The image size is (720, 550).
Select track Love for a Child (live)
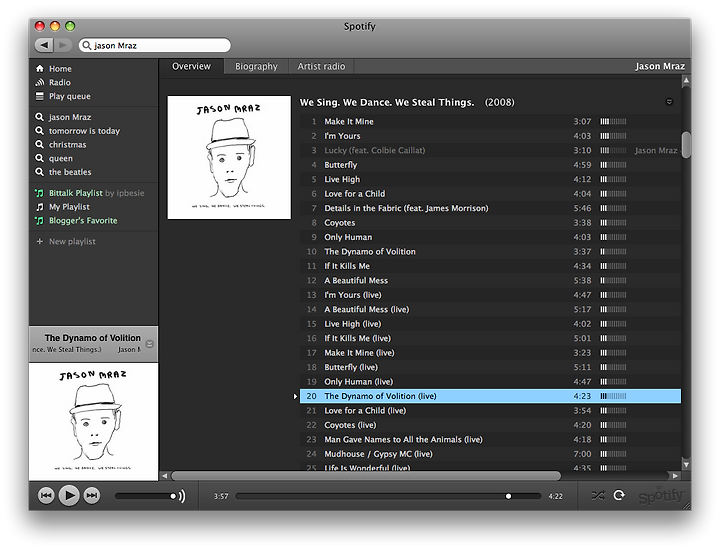tap(490, 410)
